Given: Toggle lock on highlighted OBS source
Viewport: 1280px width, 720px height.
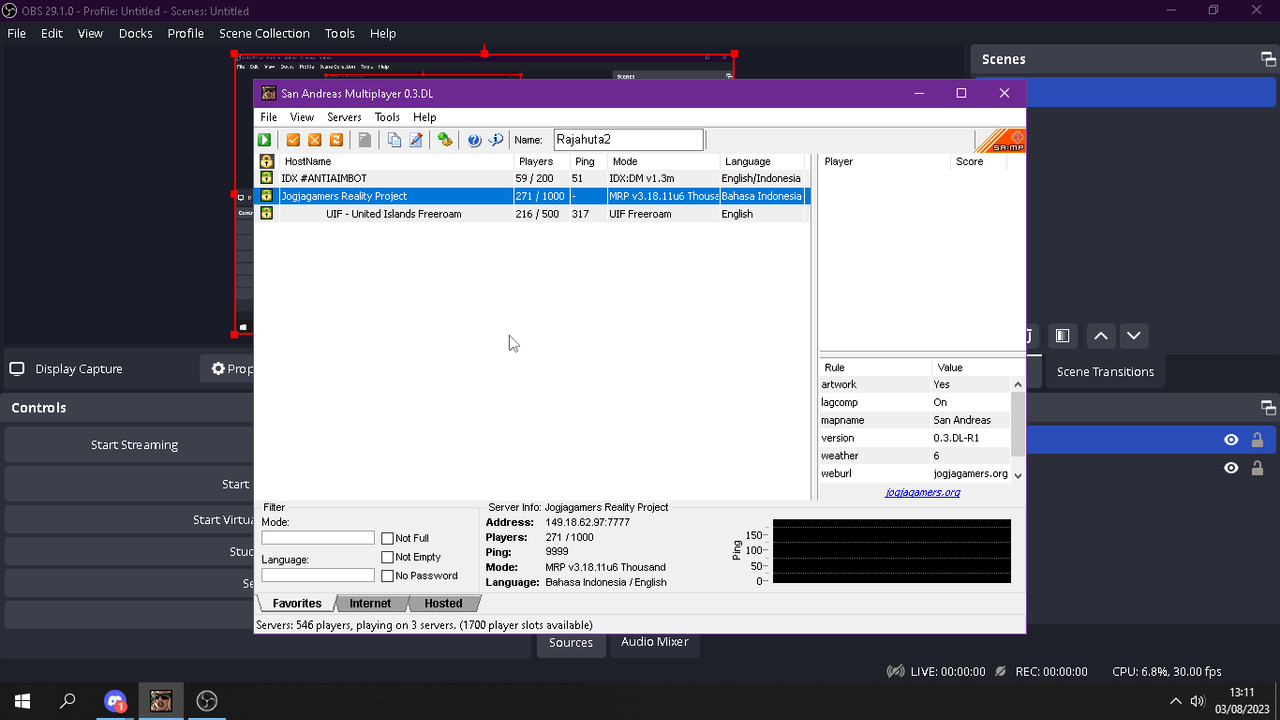Looking at the screenshot, I should (x=1258, y=440).
